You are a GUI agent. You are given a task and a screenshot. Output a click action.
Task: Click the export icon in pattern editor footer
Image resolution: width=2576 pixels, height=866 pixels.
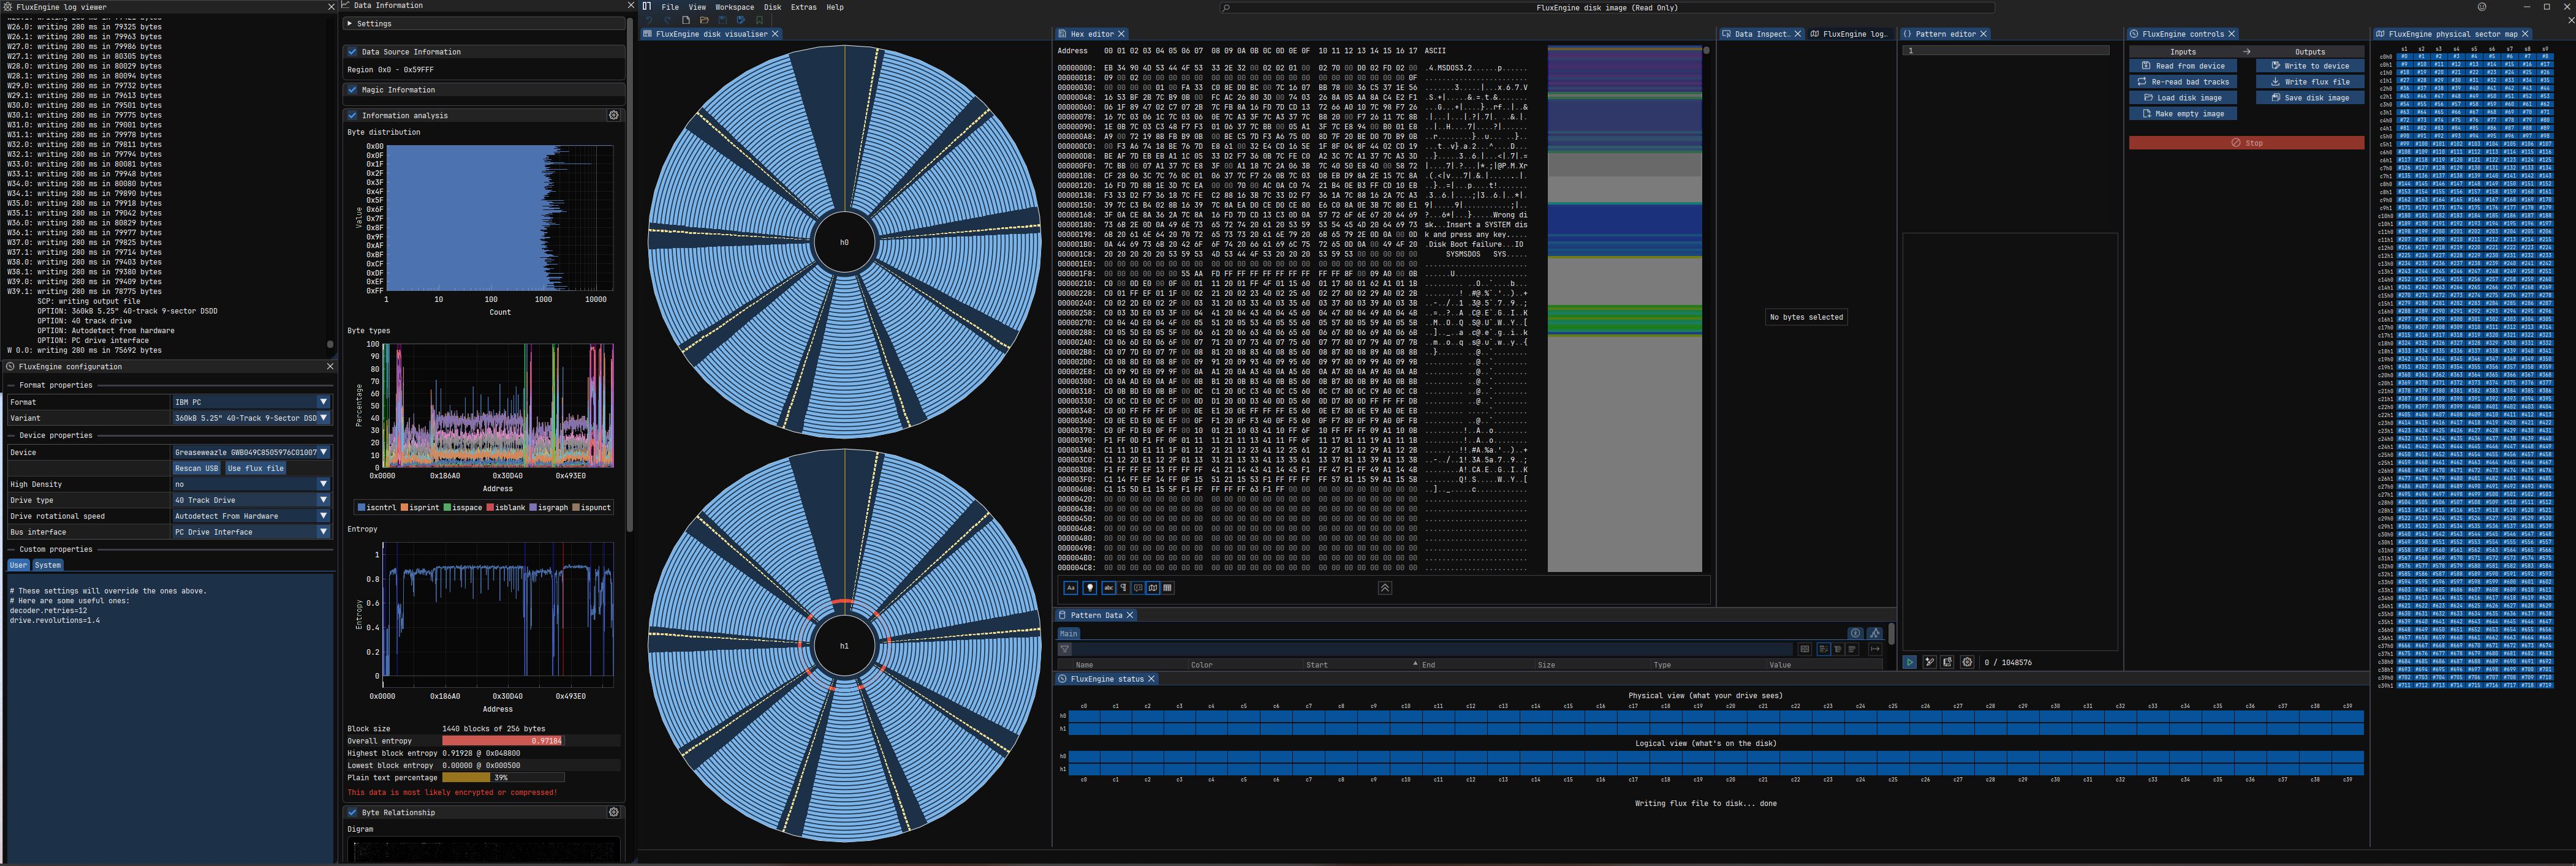click(x=1948, y=662)
